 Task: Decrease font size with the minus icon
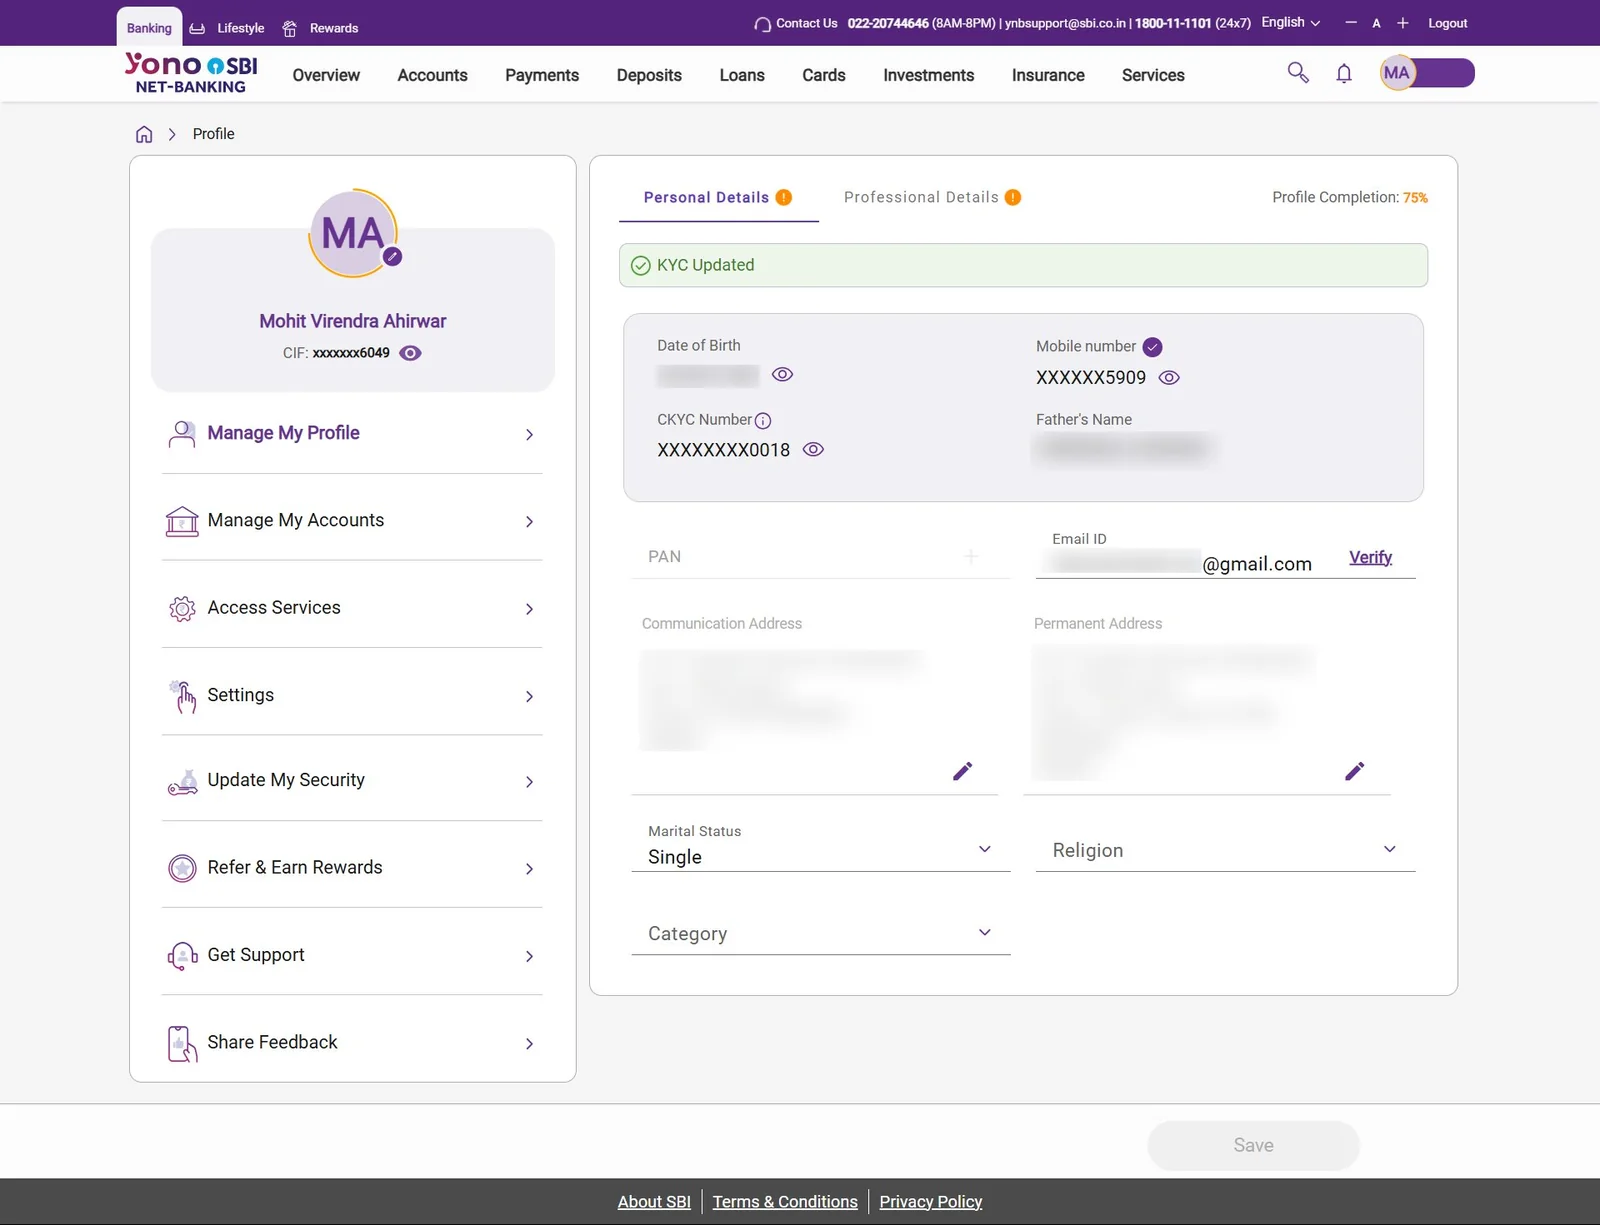click(1351, 22)
